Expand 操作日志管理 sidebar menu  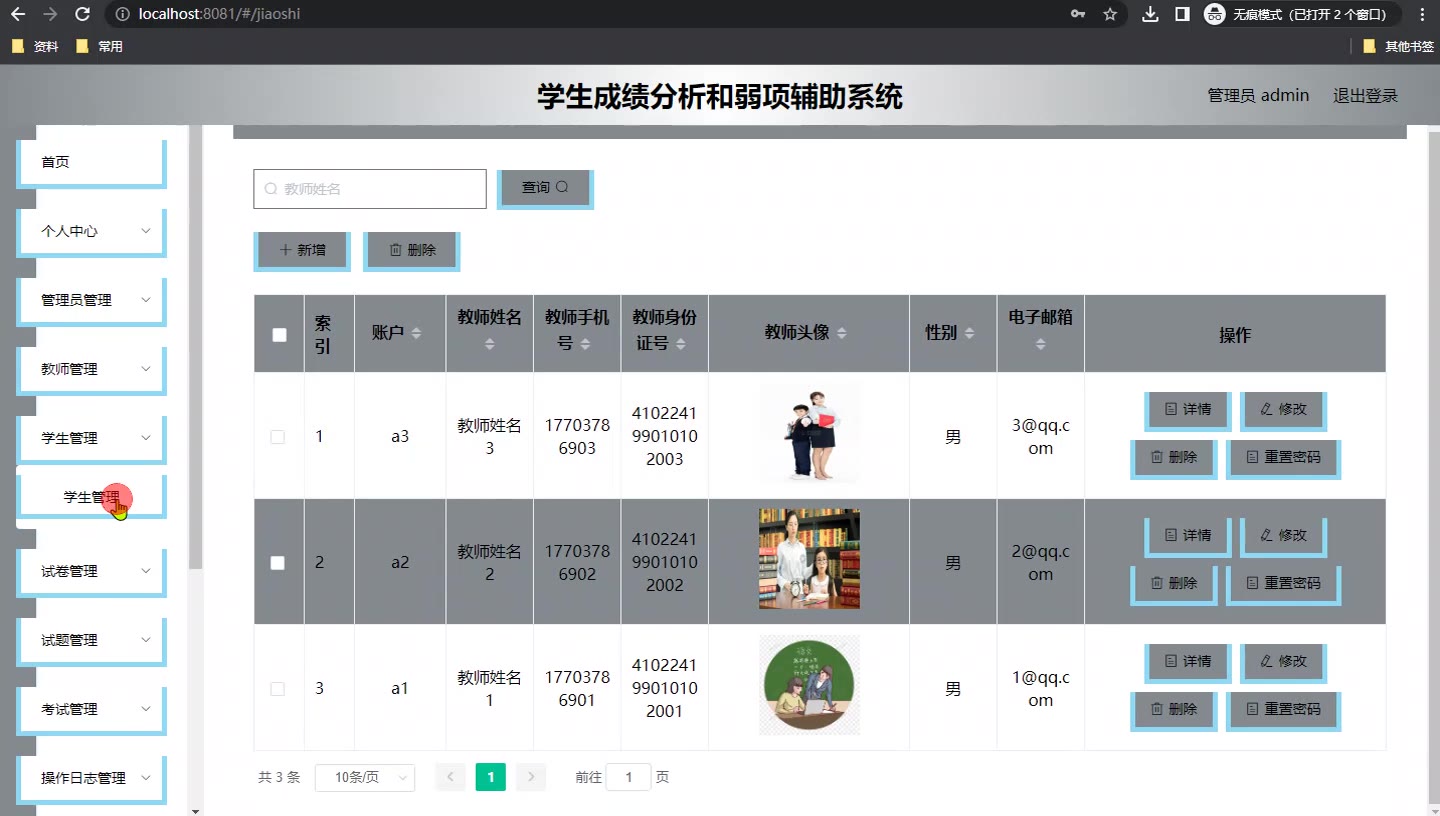(92, 778)
